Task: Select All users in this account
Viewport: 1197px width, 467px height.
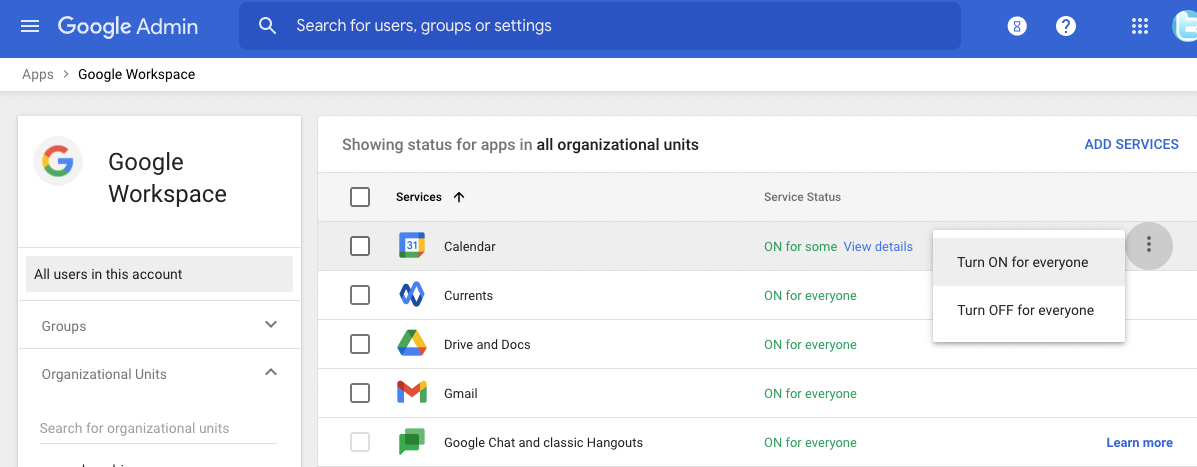Action: click(x=160, y=274)
